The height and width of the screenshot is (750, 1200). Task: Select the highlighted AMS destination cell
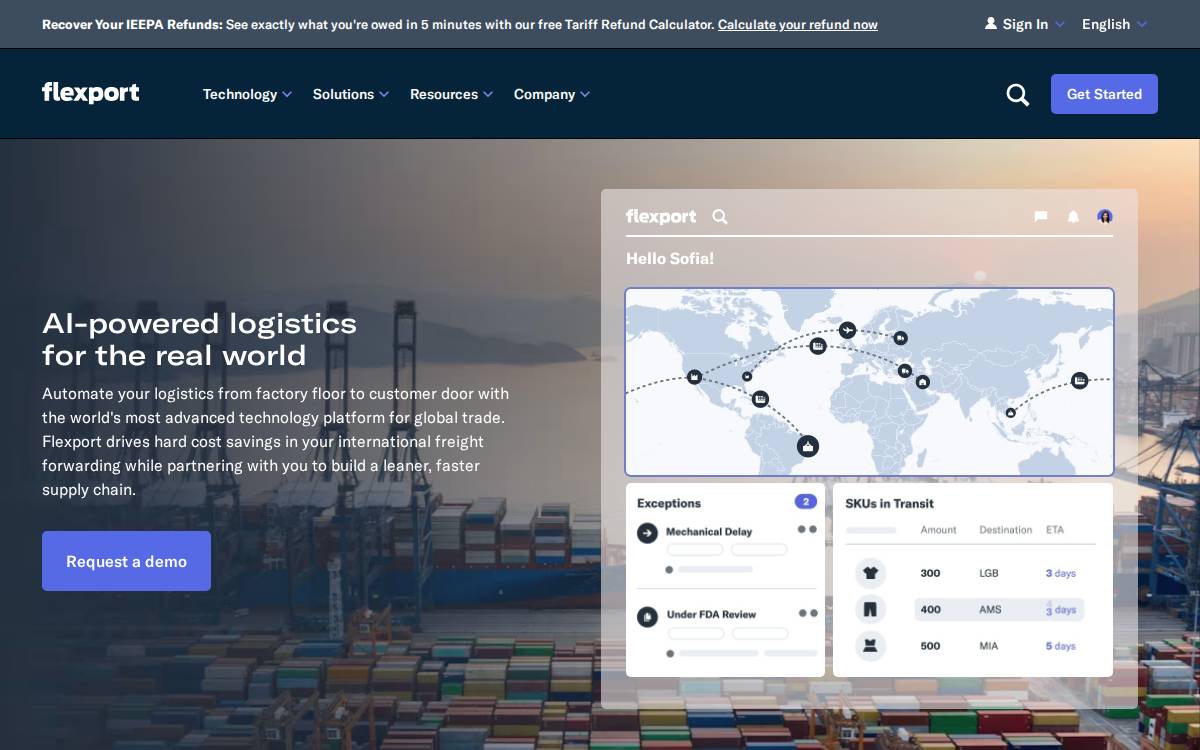pyautogui.click(x=990, y=609)
